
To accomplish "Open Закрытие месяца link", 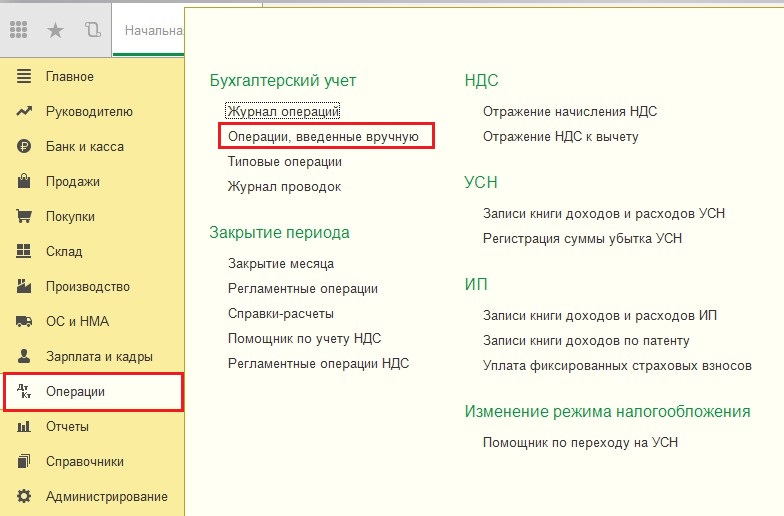I will coord(281,264).
